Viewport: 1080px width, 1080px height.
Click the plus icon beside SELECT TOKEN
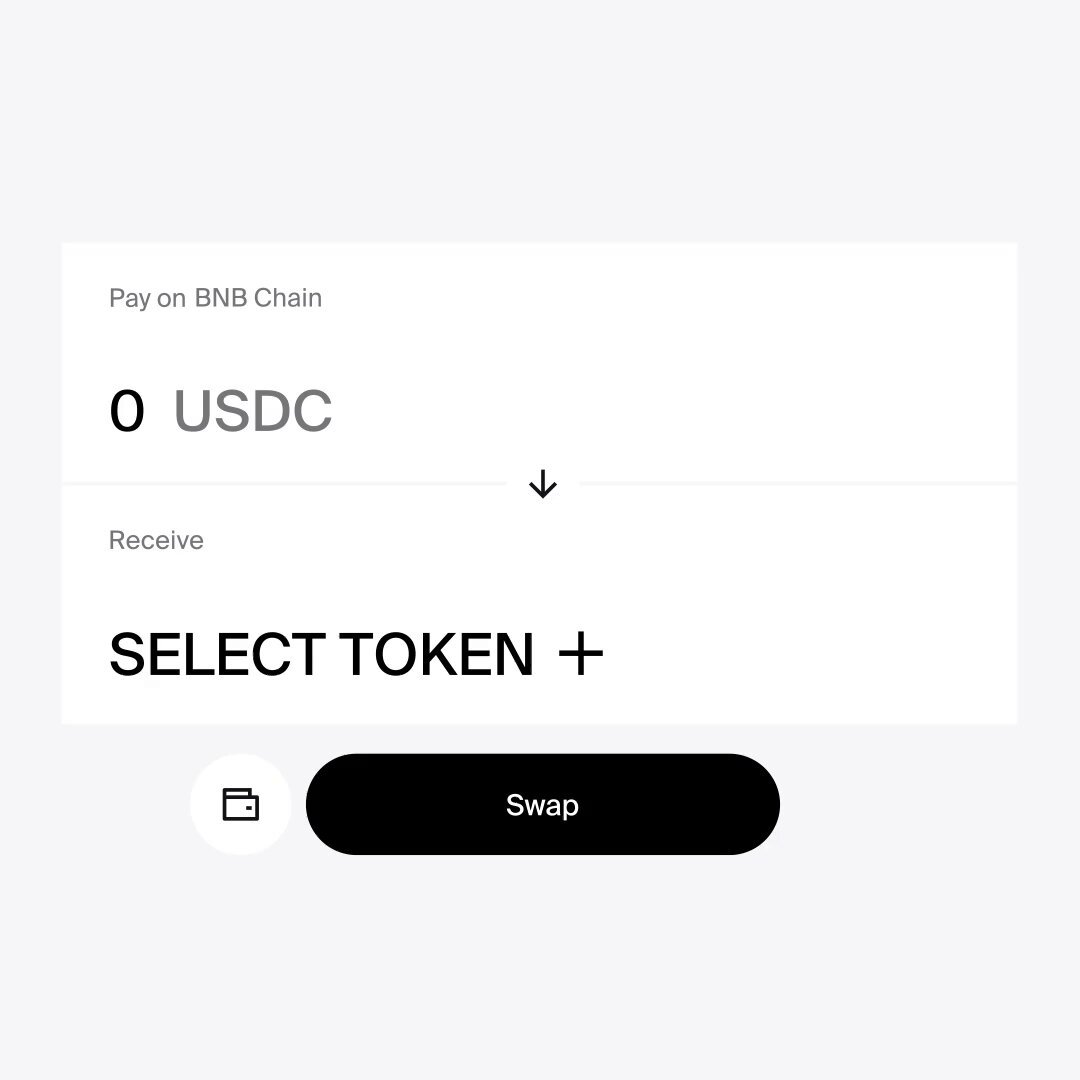point(581,654)
